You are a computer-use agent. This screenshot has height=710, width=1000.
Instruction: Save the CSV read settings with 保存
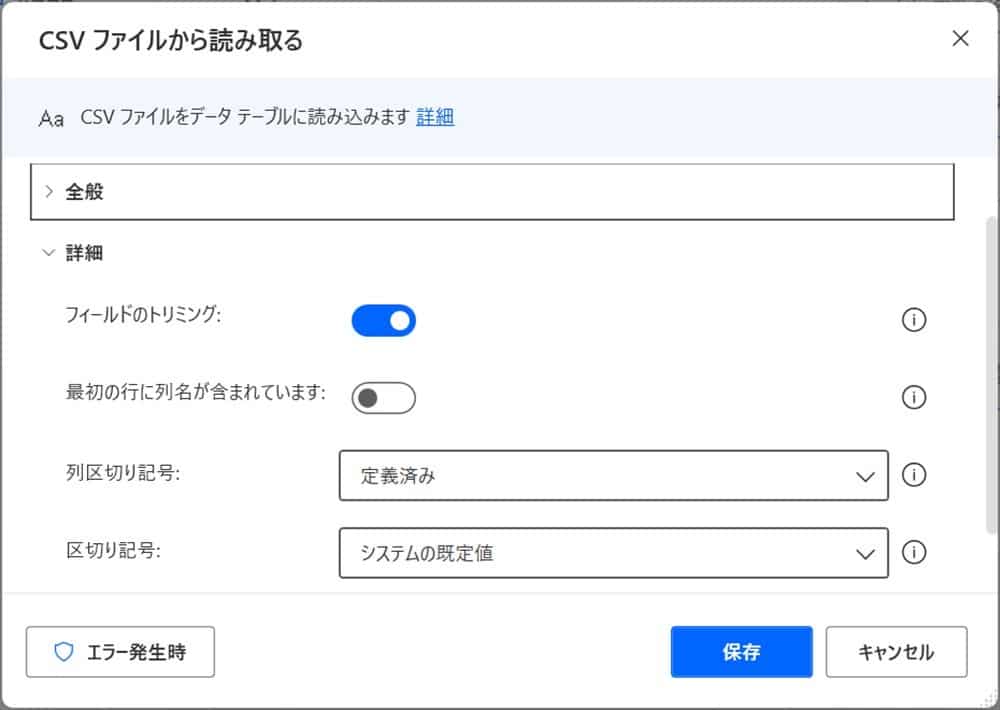[x=741, y=651]
